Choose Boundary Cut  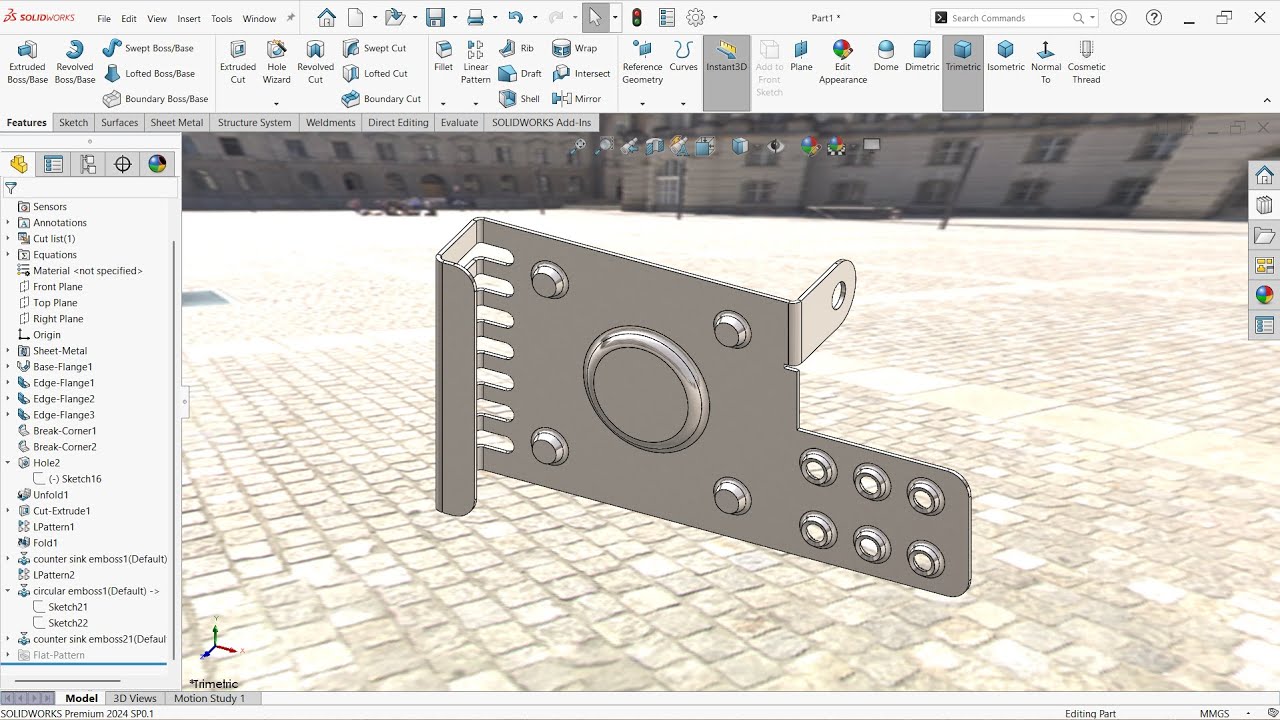tap(381, 99)
